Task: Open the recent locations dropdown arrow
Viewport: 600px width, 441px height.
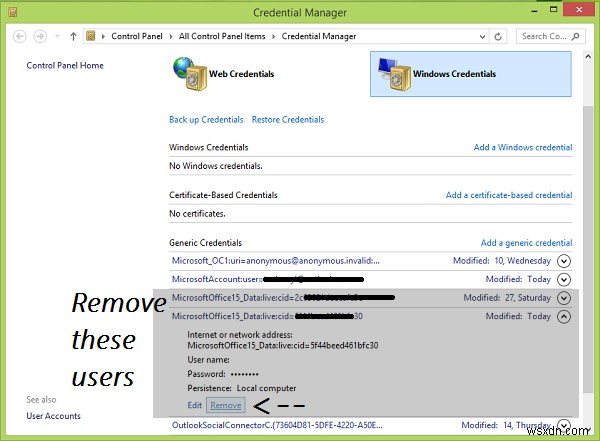Action: (57, 36)
